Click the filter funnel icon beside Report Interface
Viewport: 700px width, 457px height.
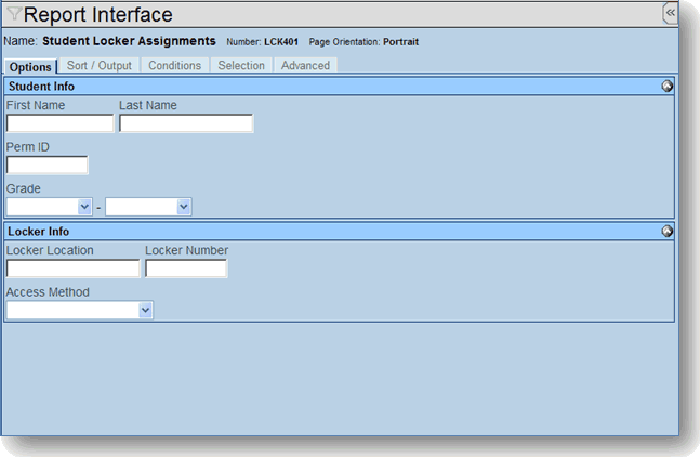[14, 14]
